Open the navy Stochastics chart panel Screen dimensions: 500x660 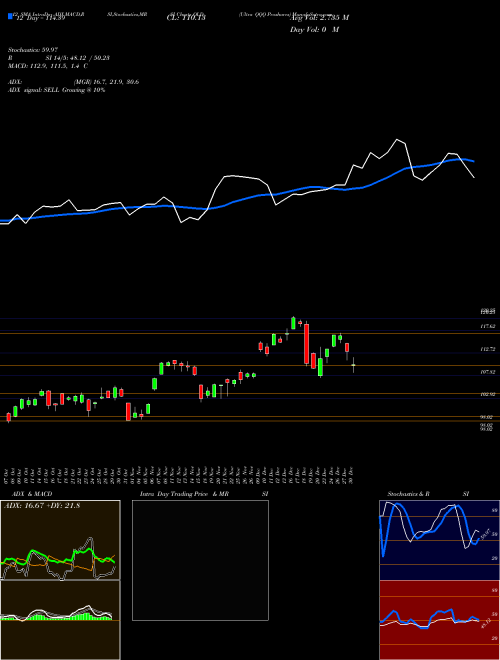click(x=439, y=540)
